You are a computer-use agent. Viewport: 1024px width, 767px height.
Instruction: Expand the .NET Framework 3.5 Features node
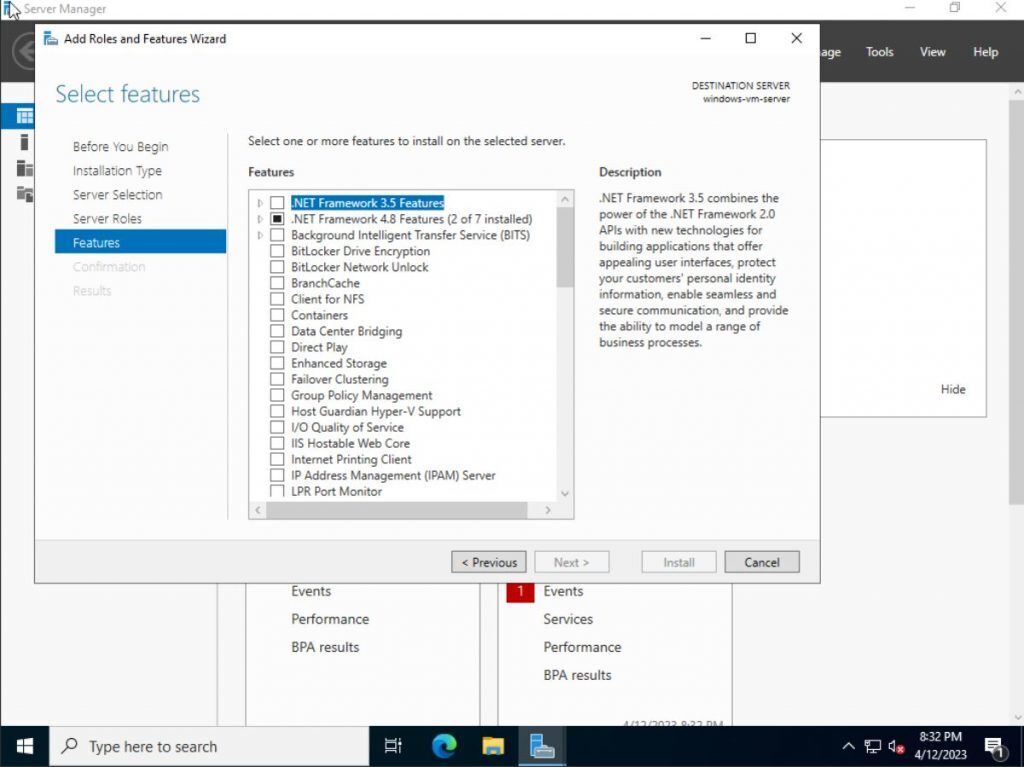pos(259,203)
